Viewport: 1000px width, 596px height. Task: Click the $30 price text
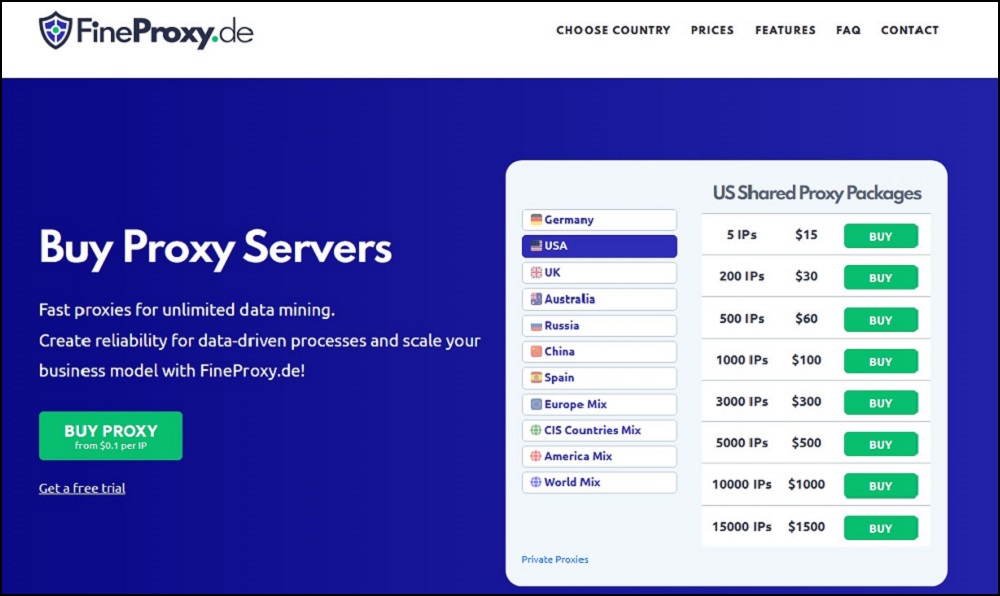point(806,276)
